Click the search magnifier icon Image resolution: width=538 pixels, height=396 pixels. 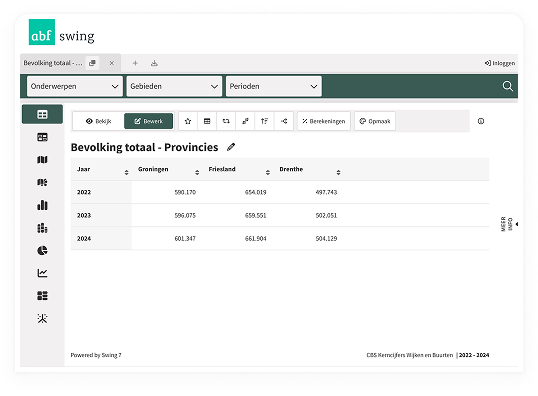point(507,86)
